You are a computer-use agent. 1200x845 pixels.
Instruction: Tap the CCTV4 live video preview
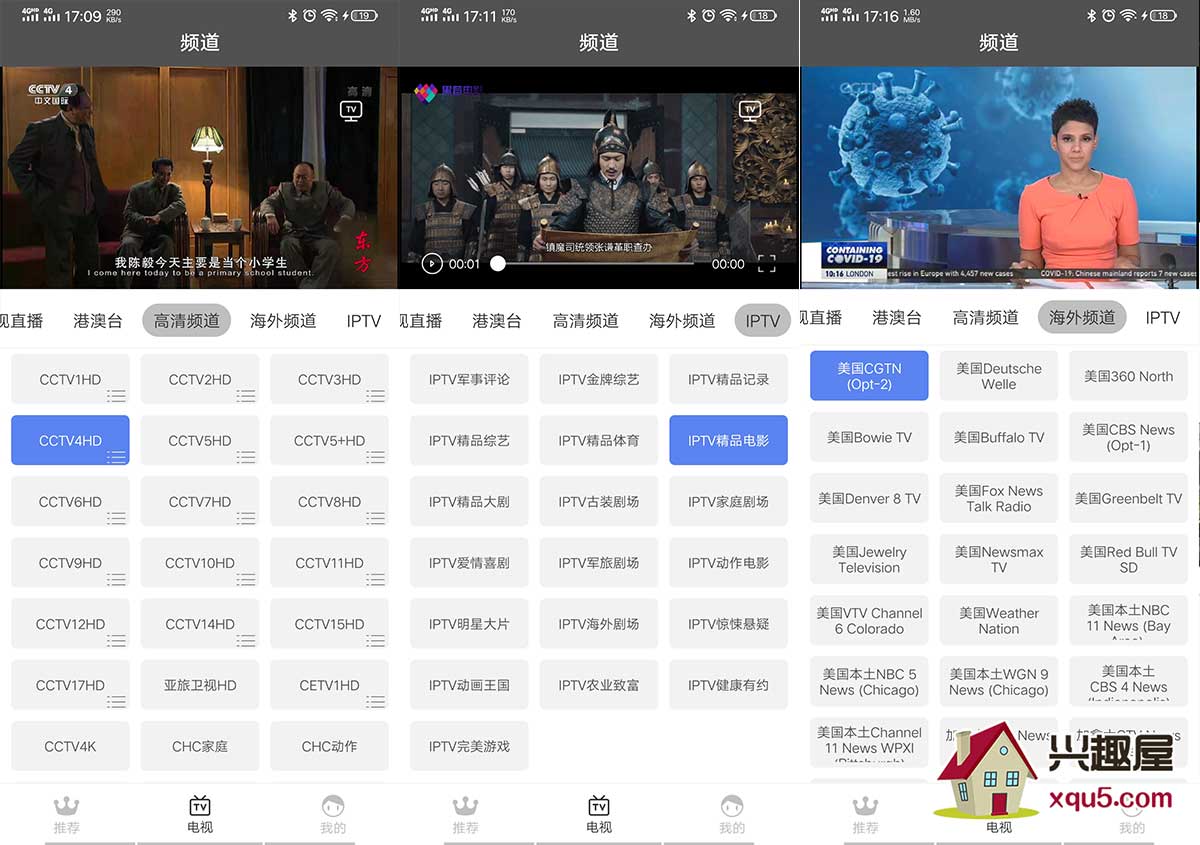(199, 178)
